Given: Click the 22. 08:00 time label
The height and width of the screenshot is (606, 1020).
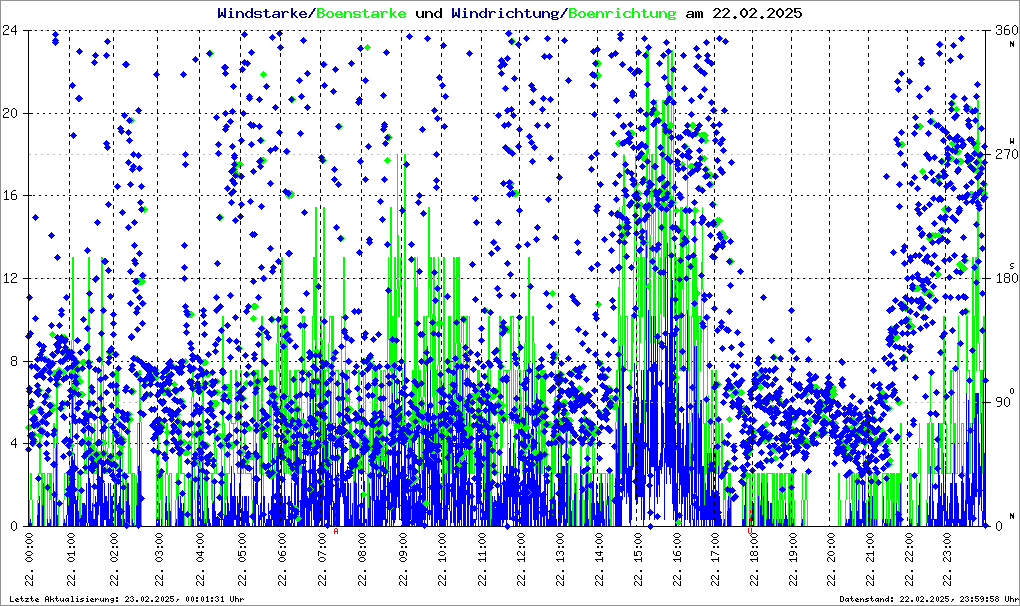Looking at the screenshot, I should click(x=362, y=559).
